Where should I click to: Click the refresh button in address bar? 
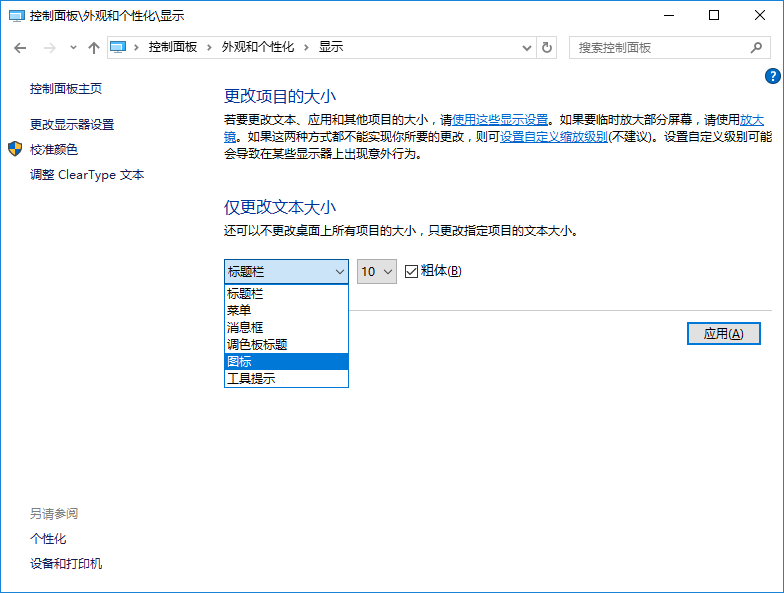tap(547, 48)
